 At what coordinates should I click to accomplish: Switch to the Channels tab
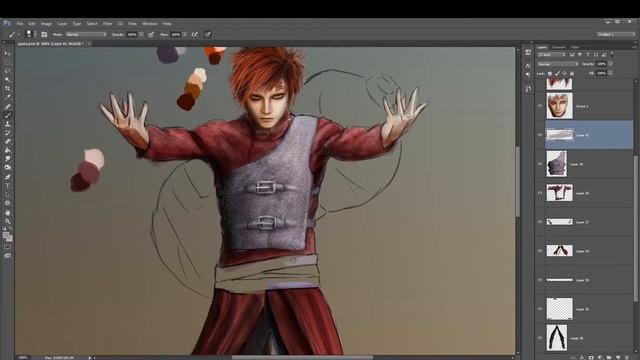[558, 47]
